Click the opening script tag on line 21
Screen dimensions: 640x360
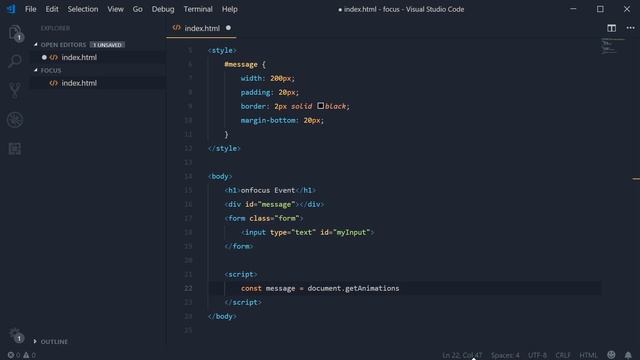tap(241, 274)
